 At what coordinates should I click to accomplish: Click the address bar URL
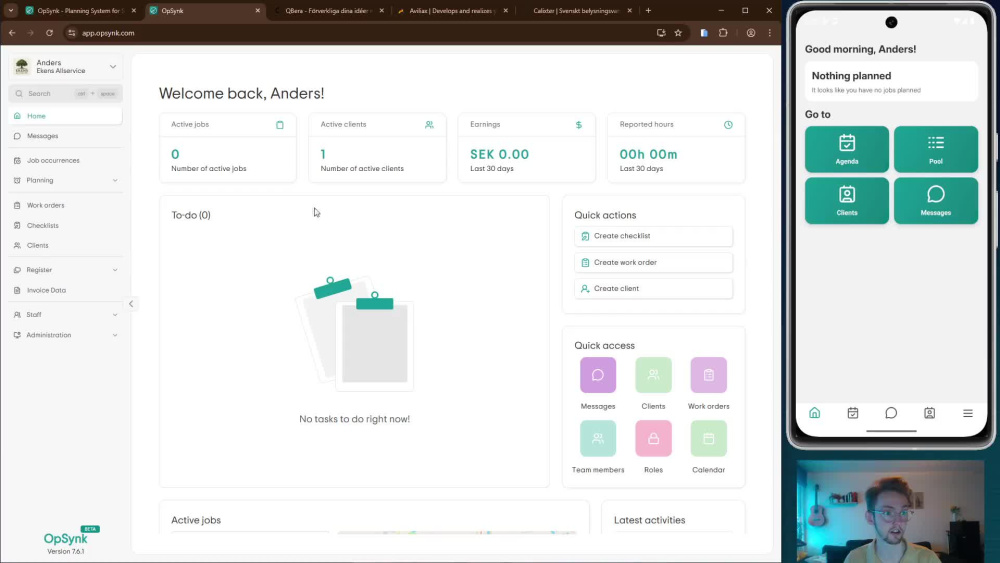pos(108,33)
